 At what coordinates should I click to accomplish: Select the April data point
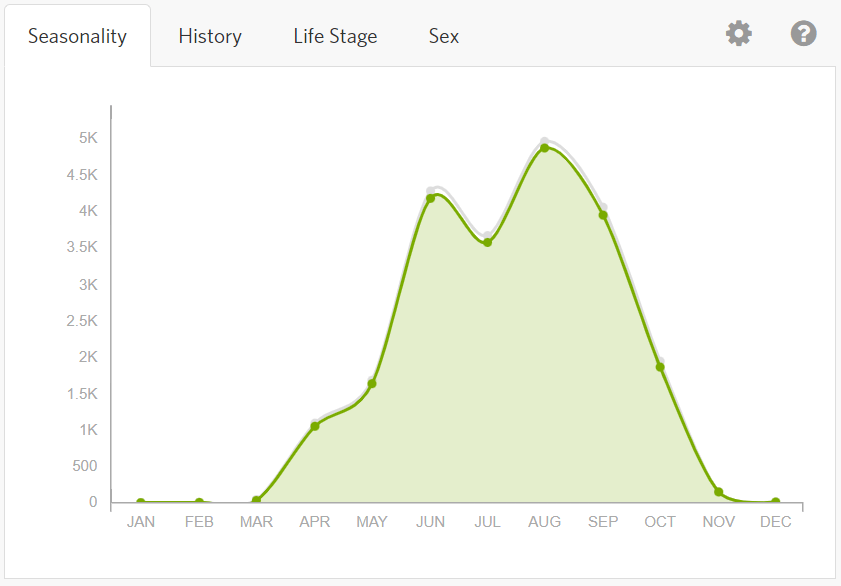tap(315, 426)
